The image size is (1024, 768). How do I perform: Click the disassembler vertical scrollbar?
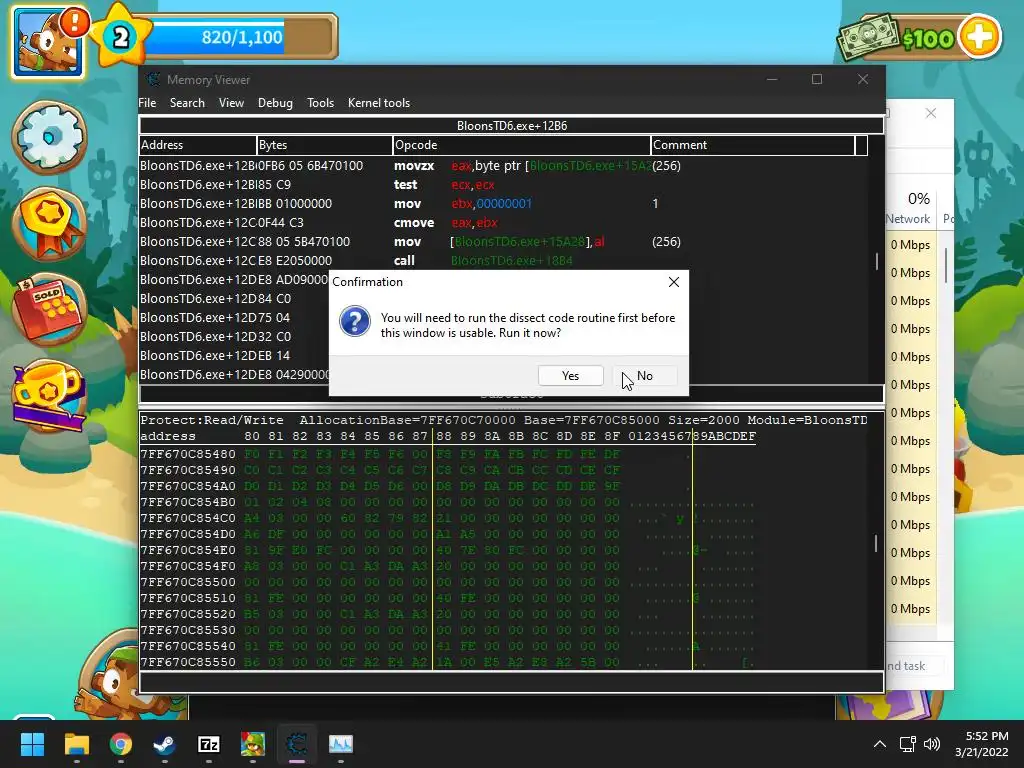[877, 261]
